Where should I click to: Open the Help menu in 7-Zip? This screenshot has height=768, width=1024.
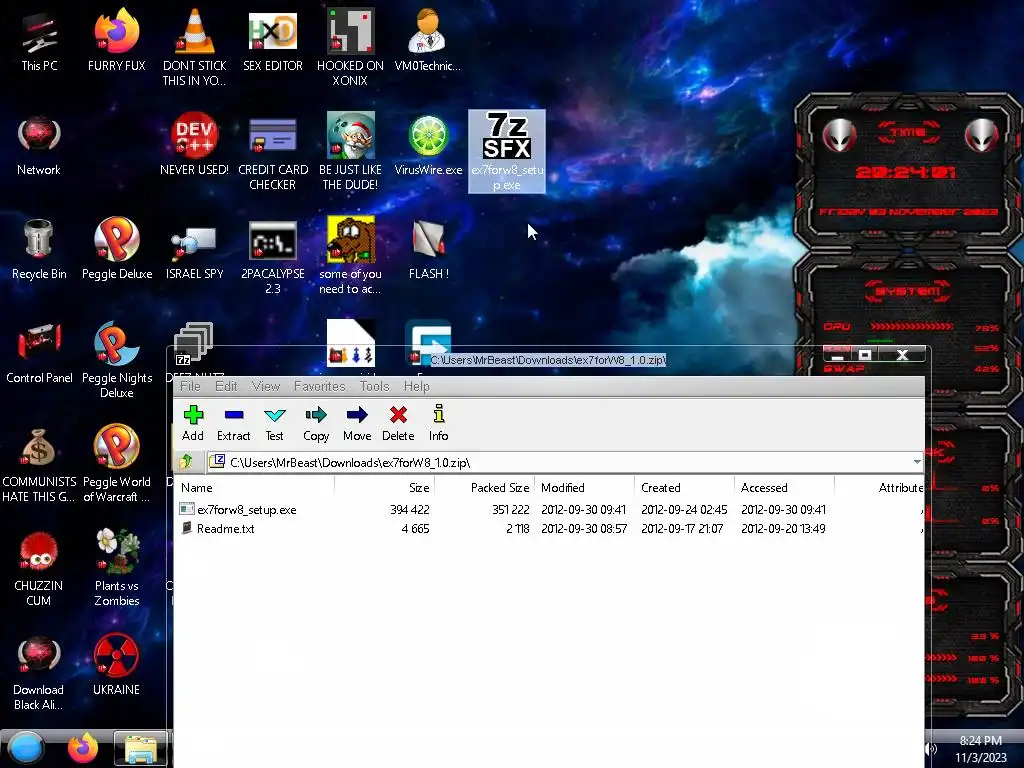click(x=416, y=386)
